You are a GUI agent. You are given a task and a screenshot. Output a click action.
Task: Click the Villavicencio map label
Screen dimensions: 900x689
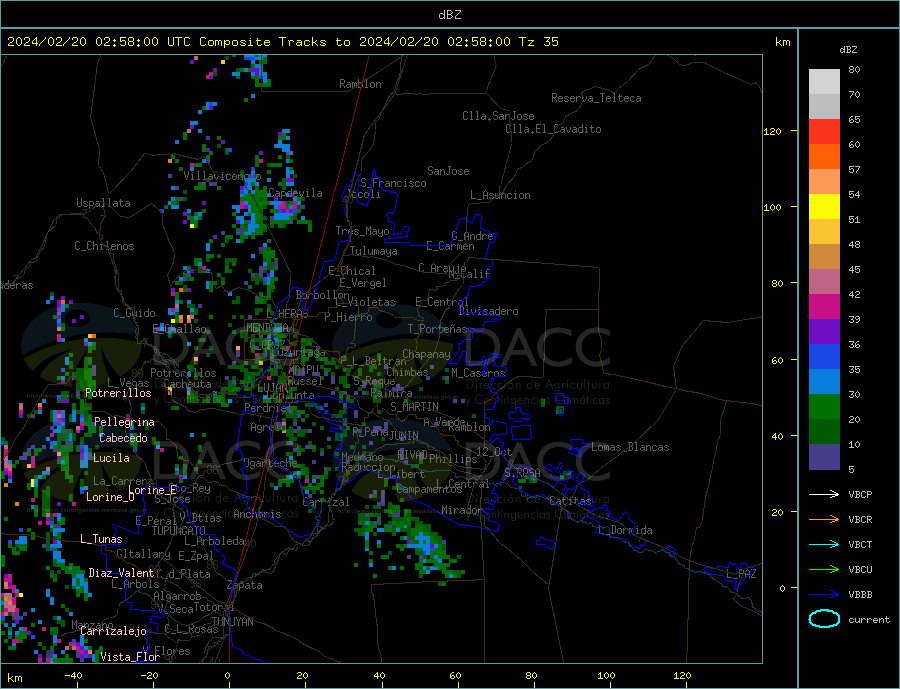tap(222, 176)
